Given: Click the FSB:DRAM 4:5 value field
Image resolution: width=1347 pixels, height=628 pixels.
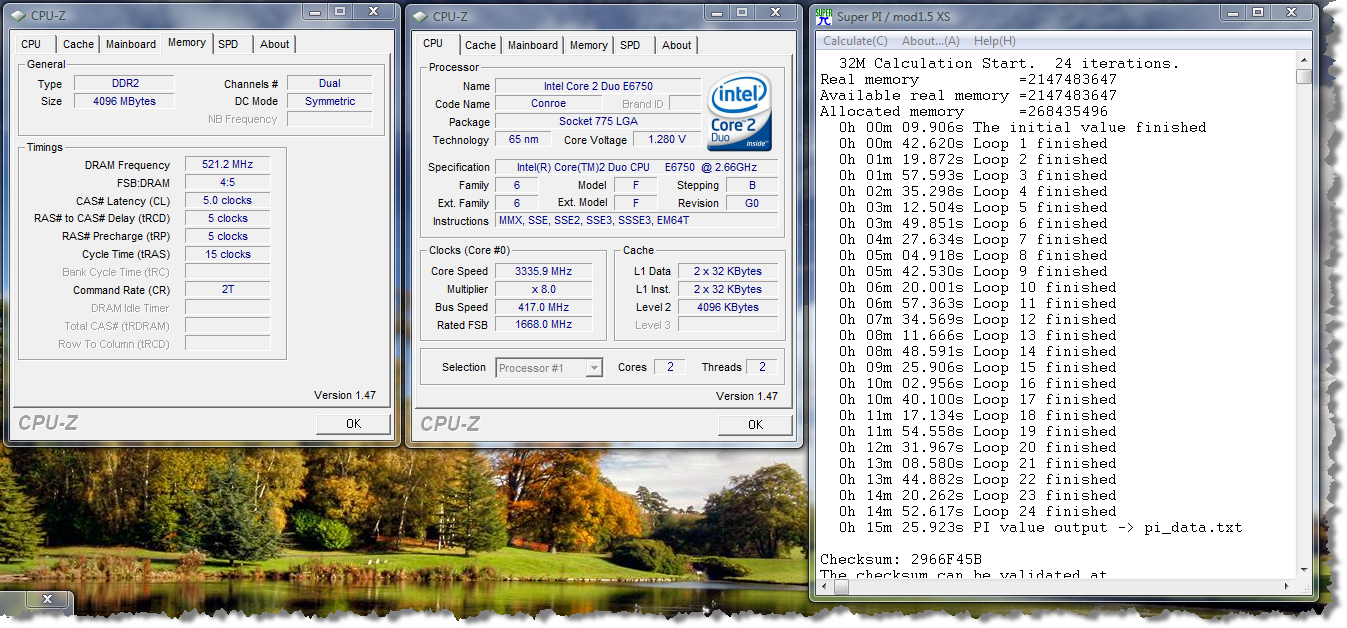Looking at the screenshot, I should tap(227, 183).
